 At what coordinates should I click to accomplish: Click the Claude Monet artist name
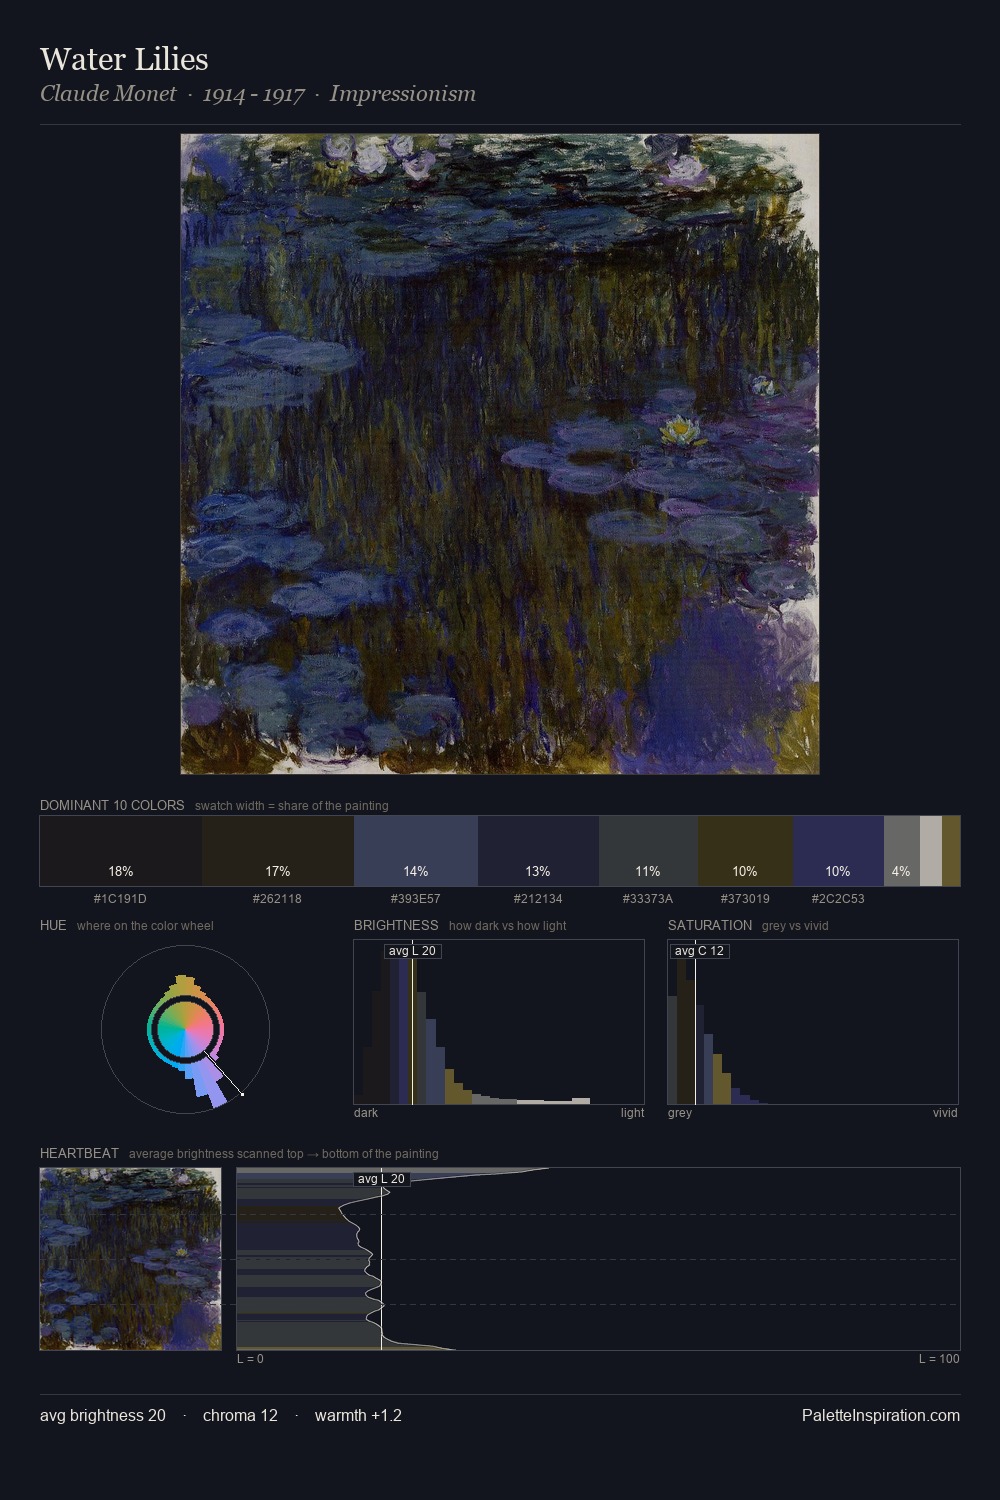(108, 94)
